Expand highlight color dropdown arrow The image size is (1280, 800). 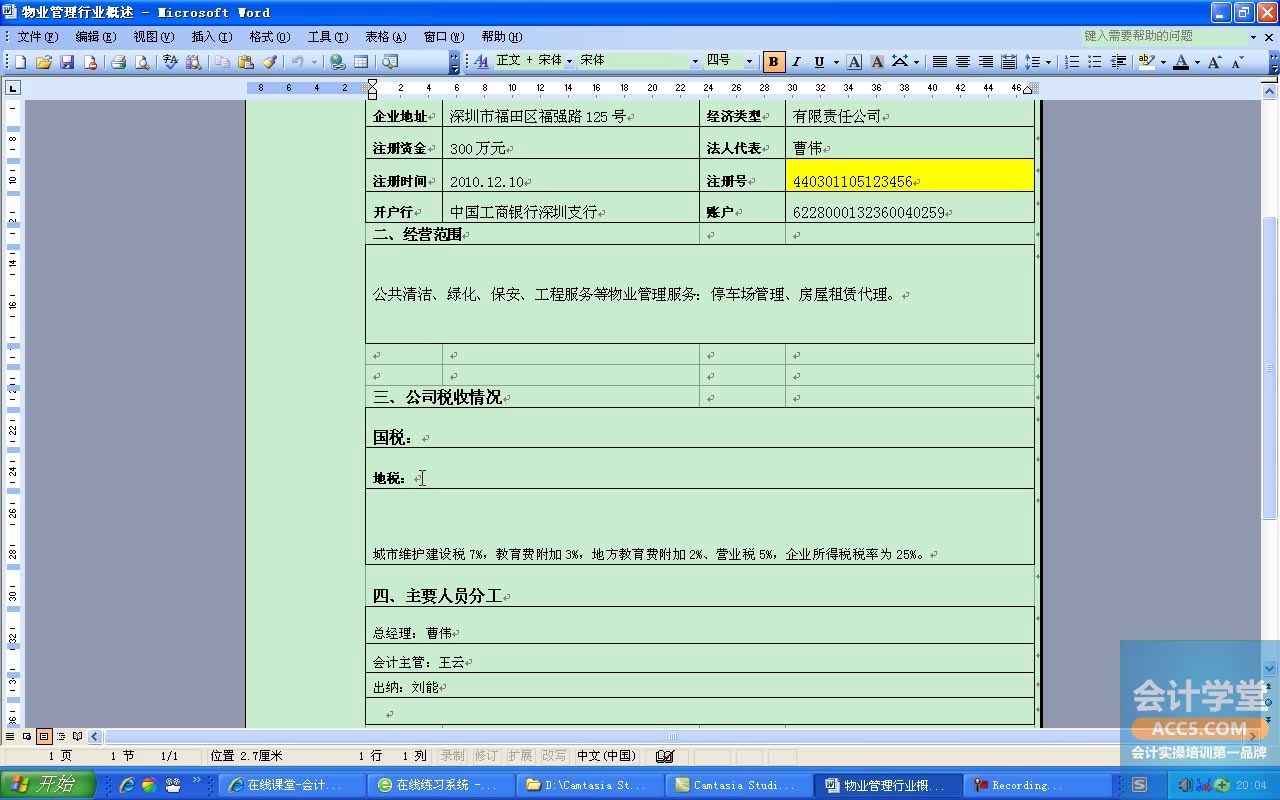(1163, 62)
